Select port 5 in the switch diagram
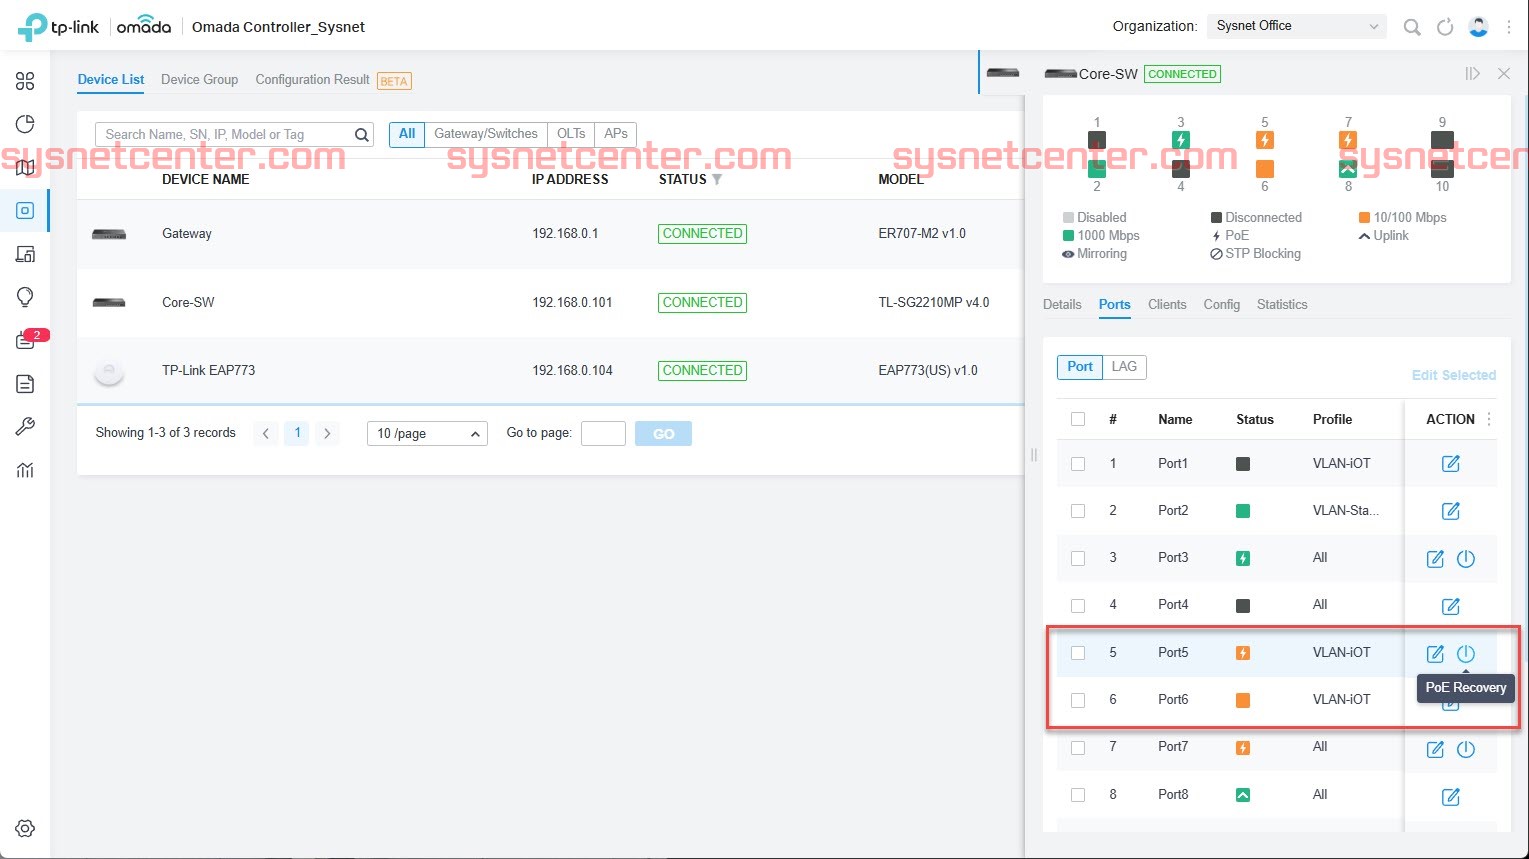The width and height of the screenshot is (1529, 859). click(1265, 140)
